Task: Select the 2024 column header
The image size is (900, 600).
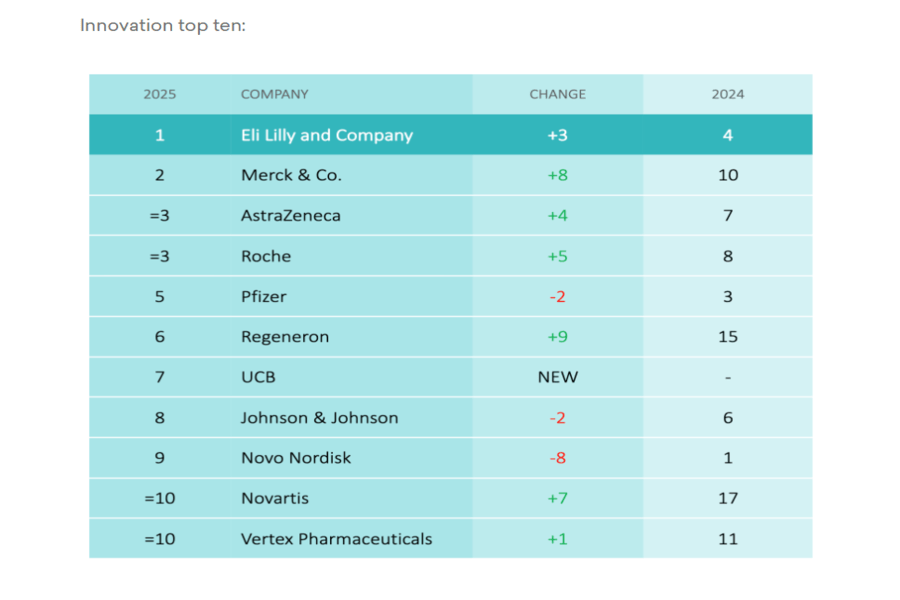Action: pos(727,94)
